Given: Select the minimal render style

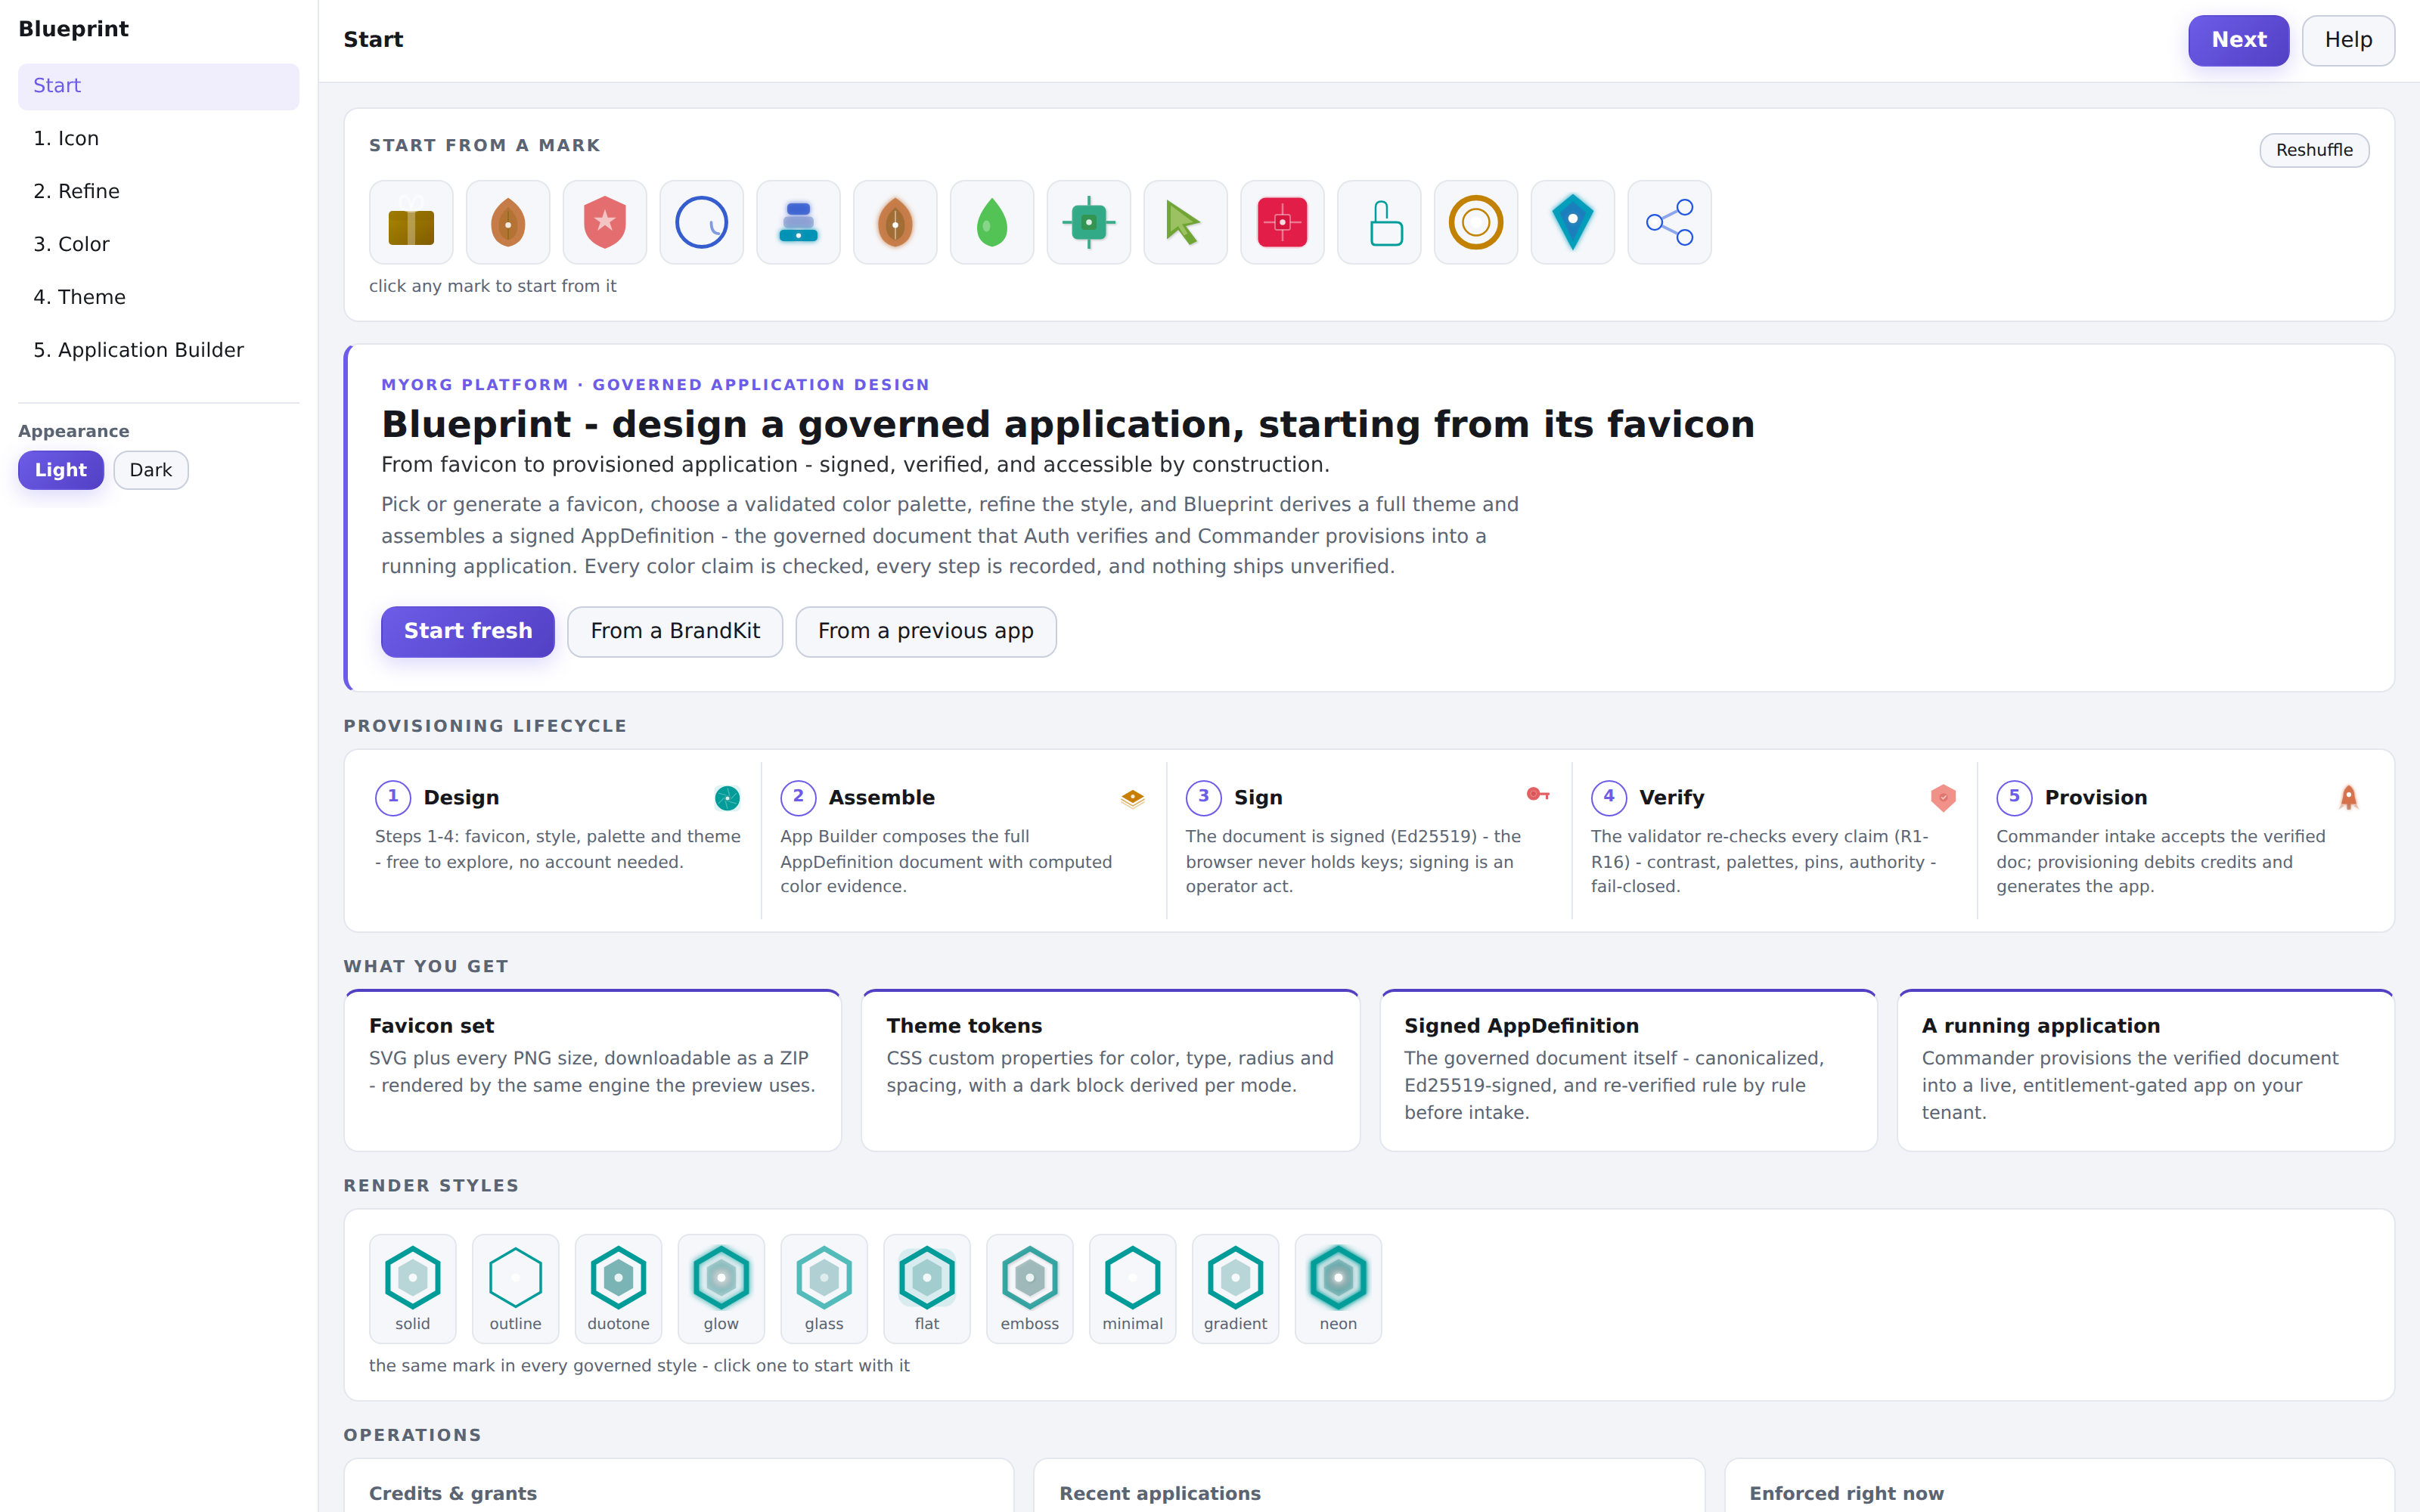Looking at the screenshot, I should click(x=1132, y=1288).
